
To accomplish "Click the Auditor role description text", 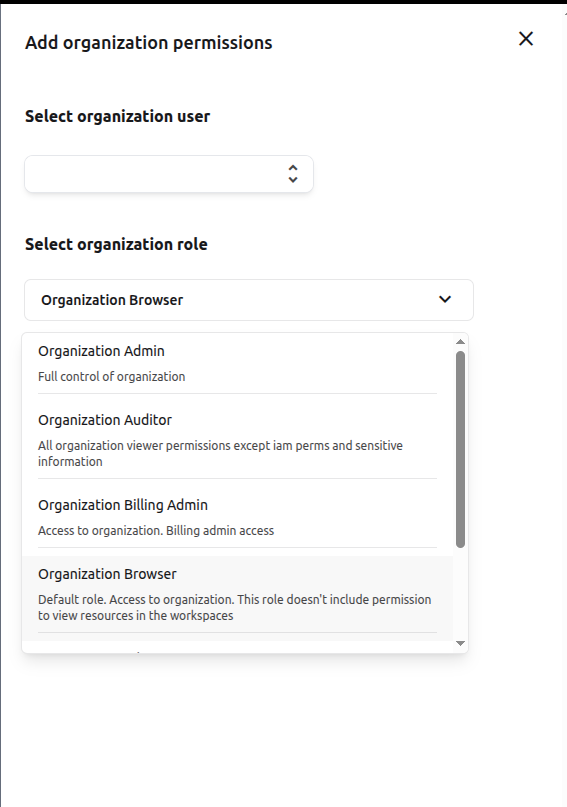I will coord(220,453).
